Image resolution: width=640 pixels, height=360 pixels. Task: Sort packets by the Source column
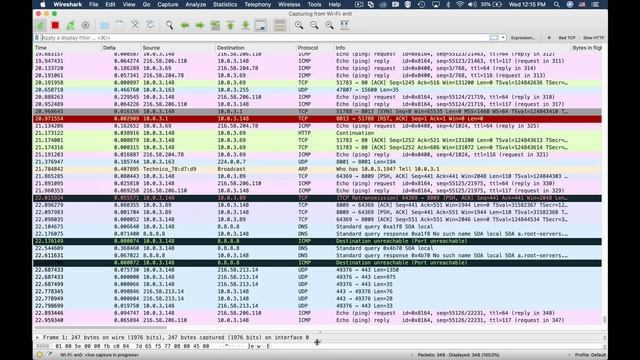(178, 48)
